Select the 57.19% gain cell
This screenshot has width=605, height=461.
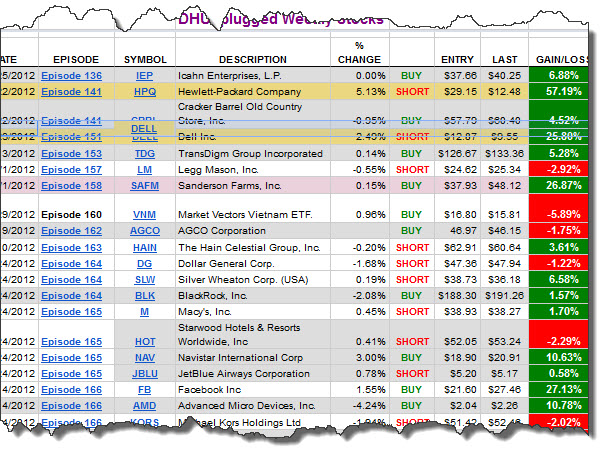558,92
